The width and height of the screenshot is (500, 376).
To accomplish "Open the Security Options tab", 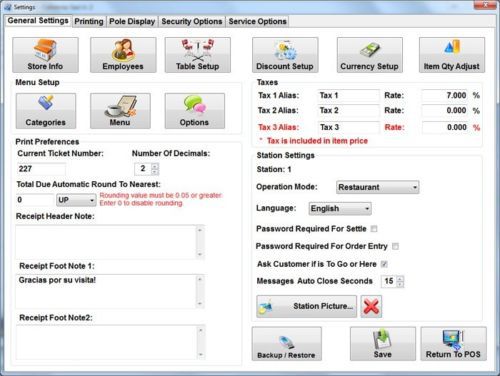I will (192, 21).
